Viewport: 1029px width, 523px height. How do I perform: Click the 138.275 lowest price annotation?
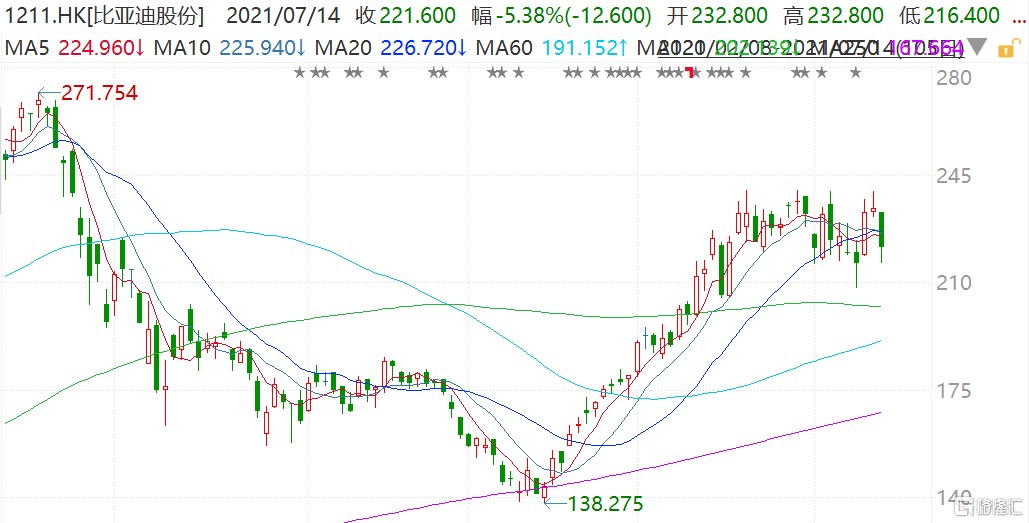pyautogui.click(x=605, y=504)
